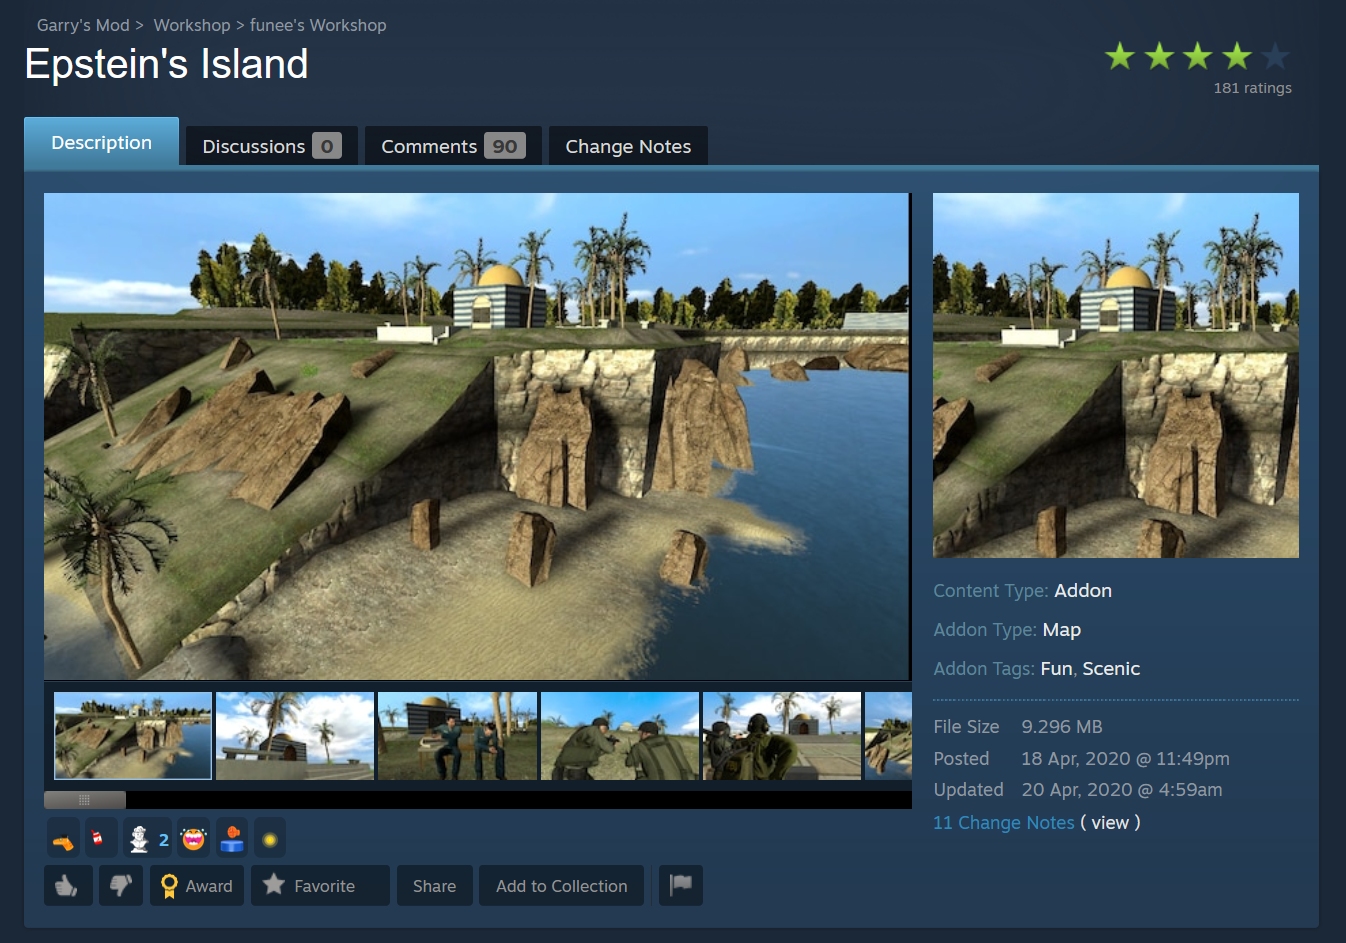
Task: Click the orange pointing-hand award badge
Action: coord(63,839)
